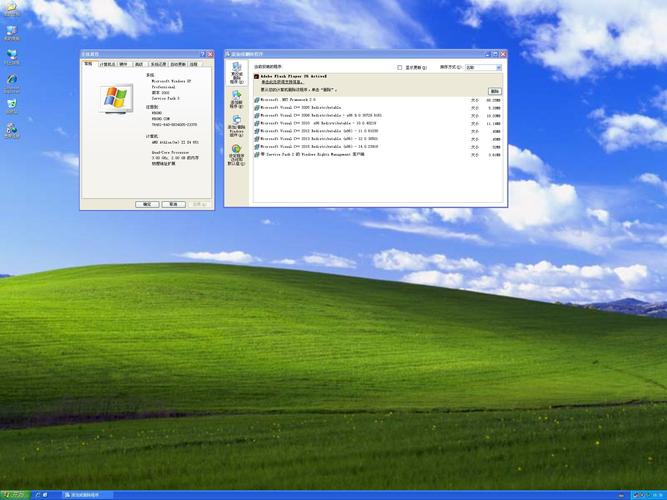This screenshot has height=500, width=667.
Task: Open the Add New Programs sidebar icon
Action: pyautogui.click(x=237, y=98)
